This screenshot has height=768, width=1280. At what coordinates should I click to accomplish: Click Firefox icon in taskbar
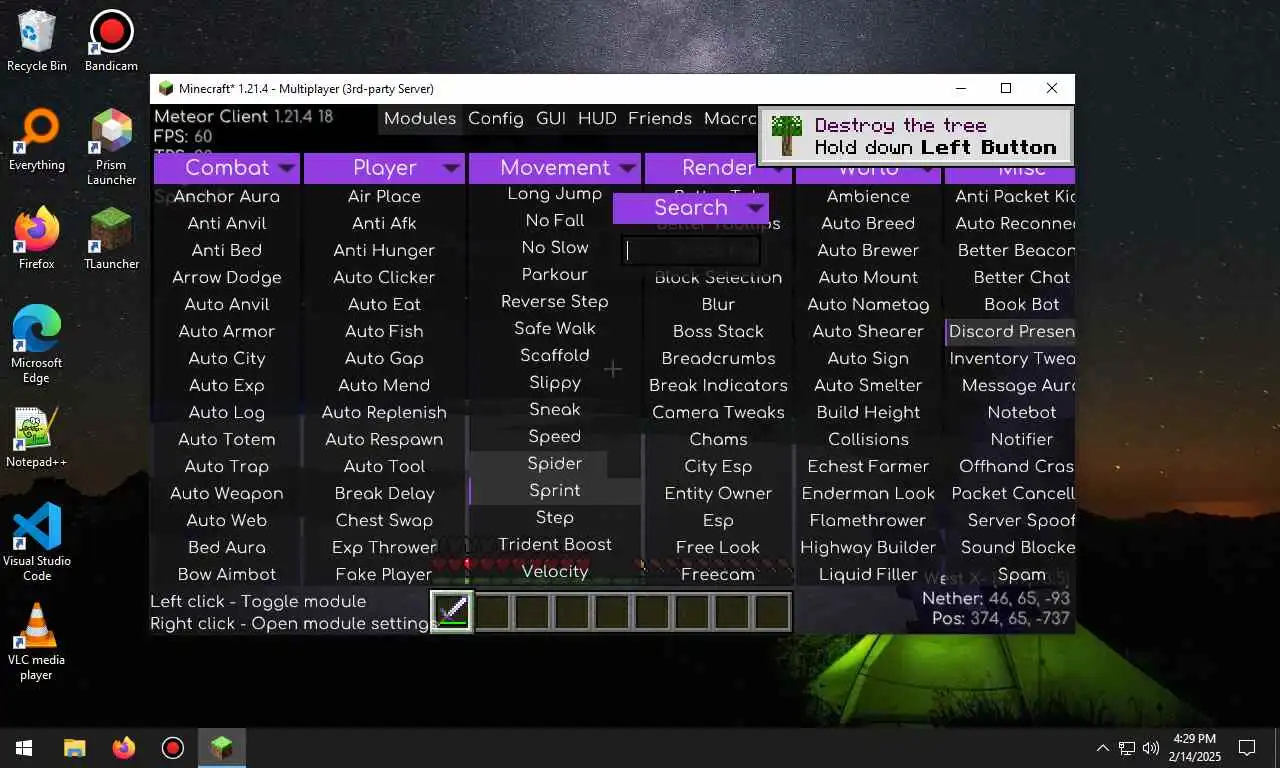coord(124,748)
